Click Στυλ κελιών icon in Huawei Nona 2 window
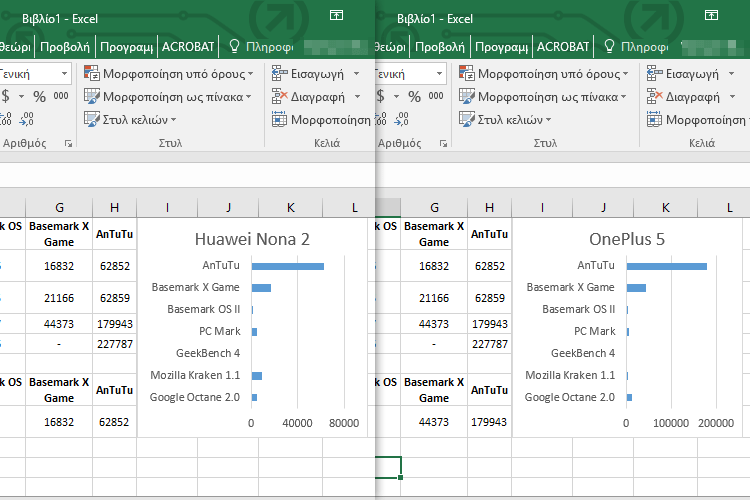 (x=91, y=119)
